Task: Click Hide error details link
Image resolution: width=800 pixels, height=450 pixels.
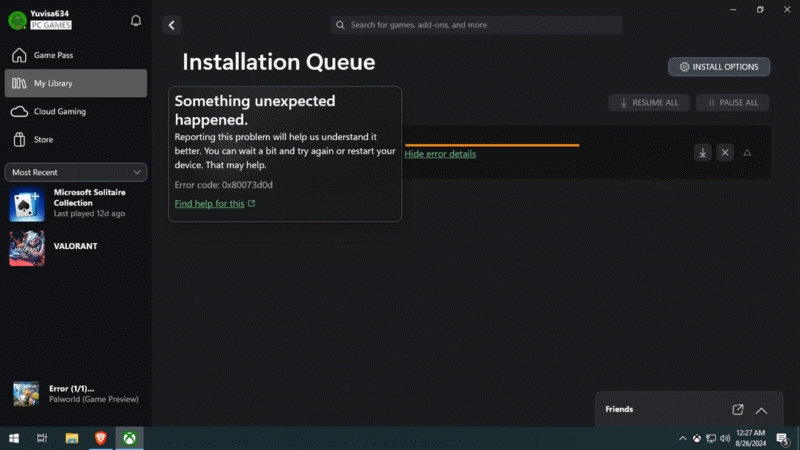Action: click(440, 154)
